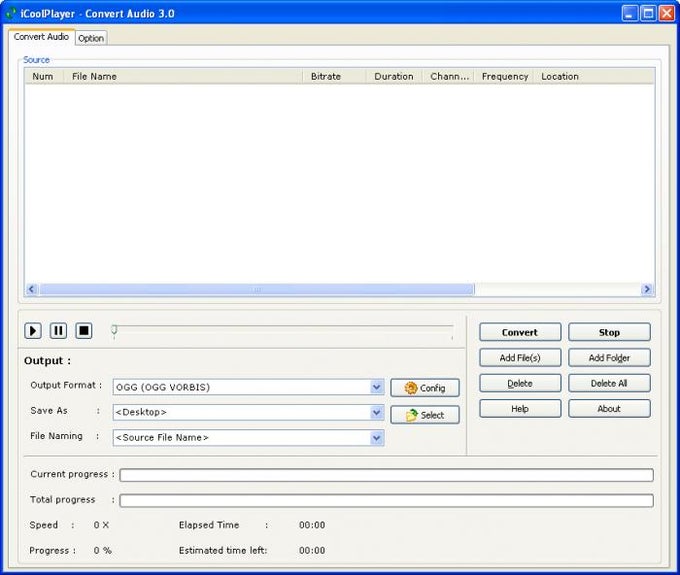Click the horizontal scrollbar left arrow

(32, 289)
